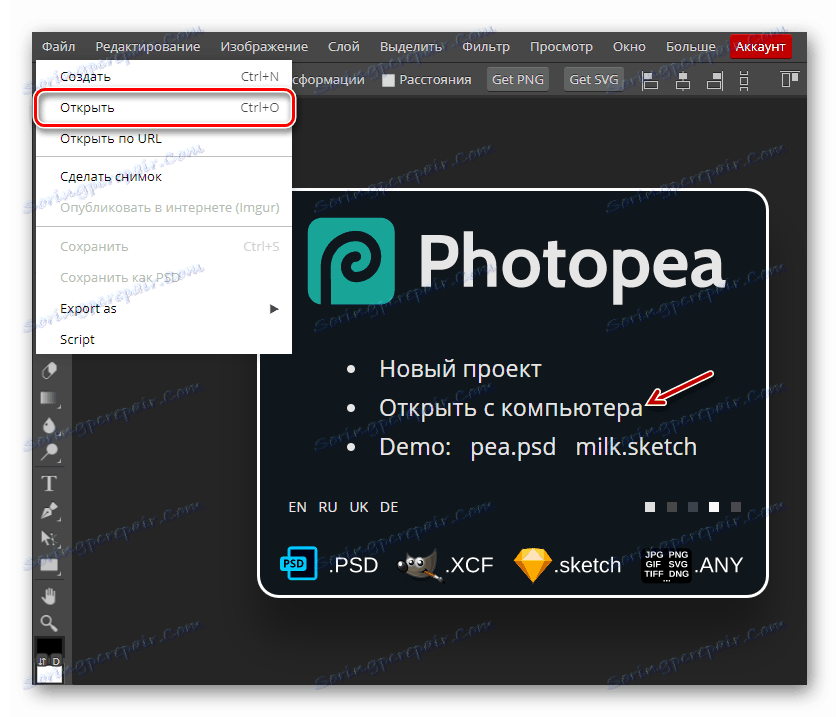Select the Hand tool
Viewport: 839px width, 717px height.
pyautogui.click(x=49, y=596)
